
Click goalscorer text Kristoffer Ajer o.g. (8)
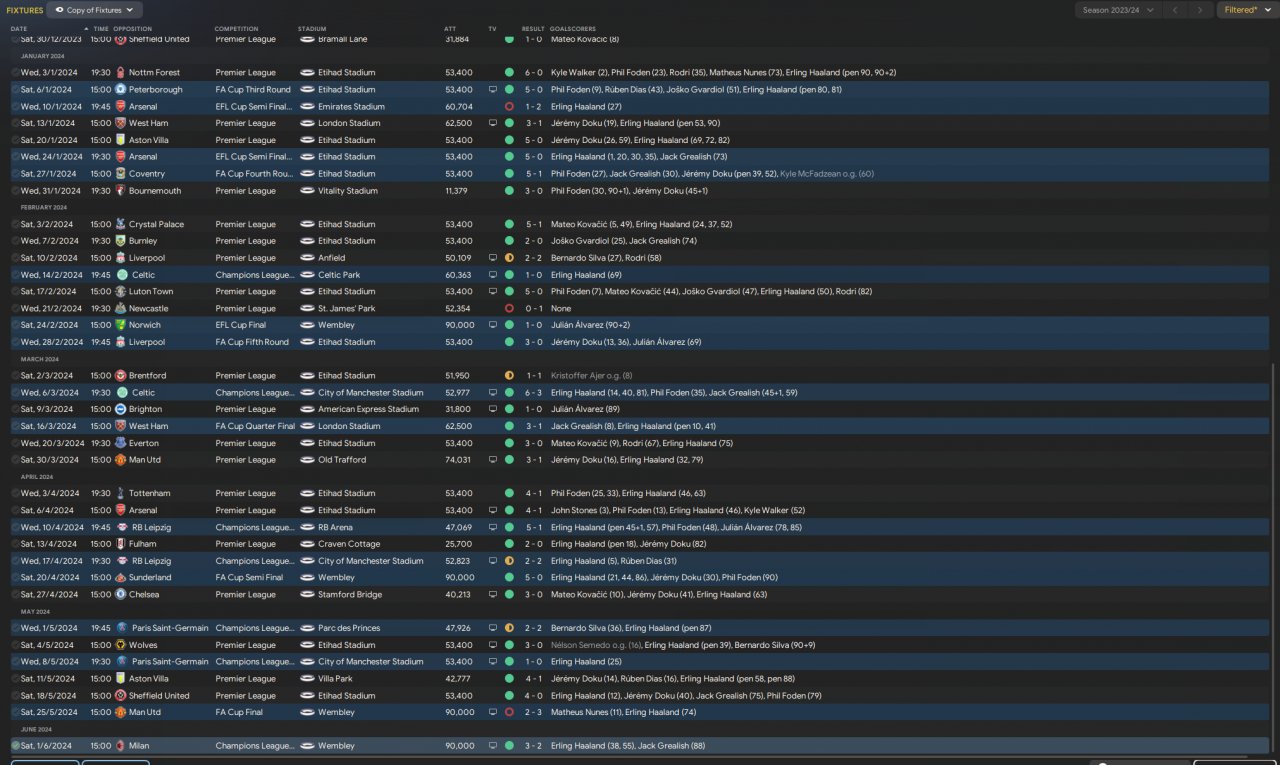[592, 376]
